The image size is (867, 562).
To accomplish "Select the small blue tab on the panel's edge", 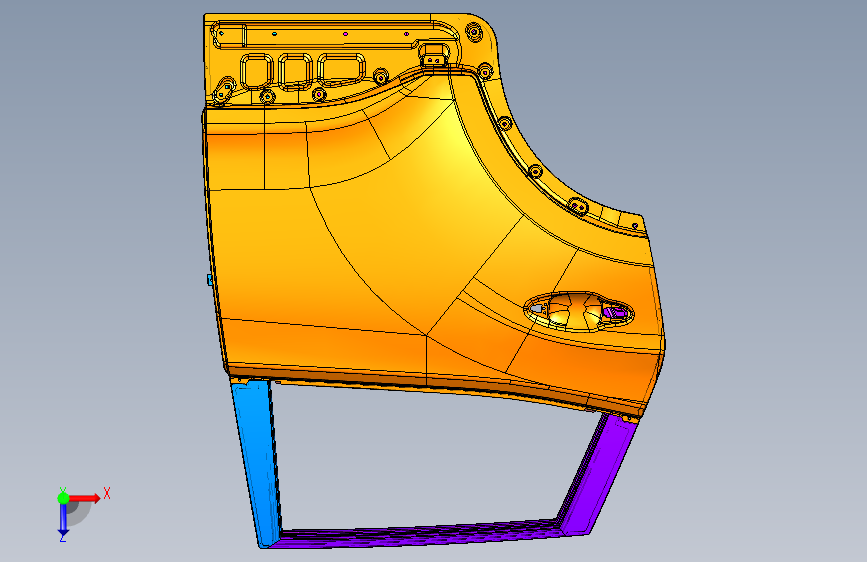I will tap(210, 280).
